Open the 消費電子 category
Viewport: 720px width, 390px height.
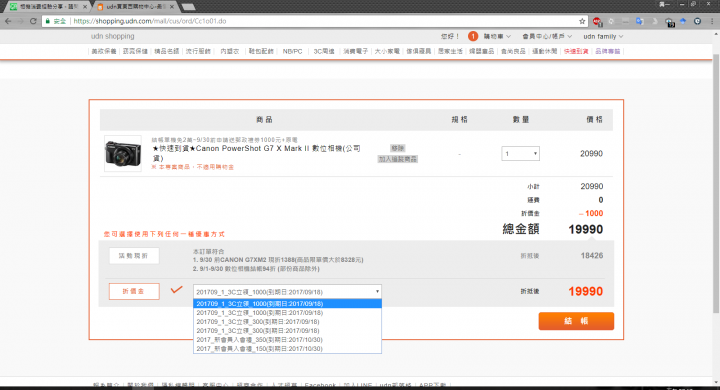(x=355, y=51)
